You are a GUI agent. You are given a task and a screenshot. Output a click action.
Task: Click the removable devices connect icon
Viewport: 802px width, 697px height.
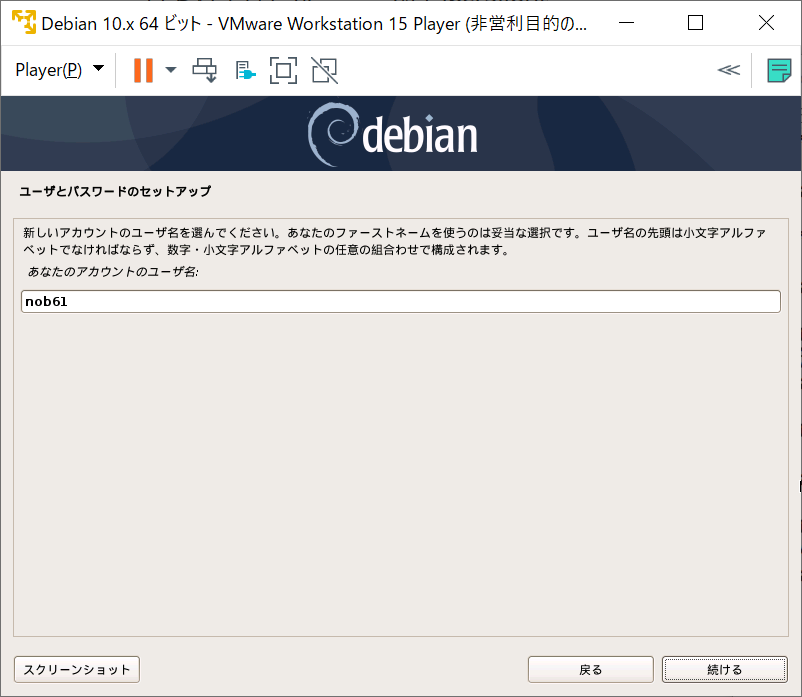245,71
